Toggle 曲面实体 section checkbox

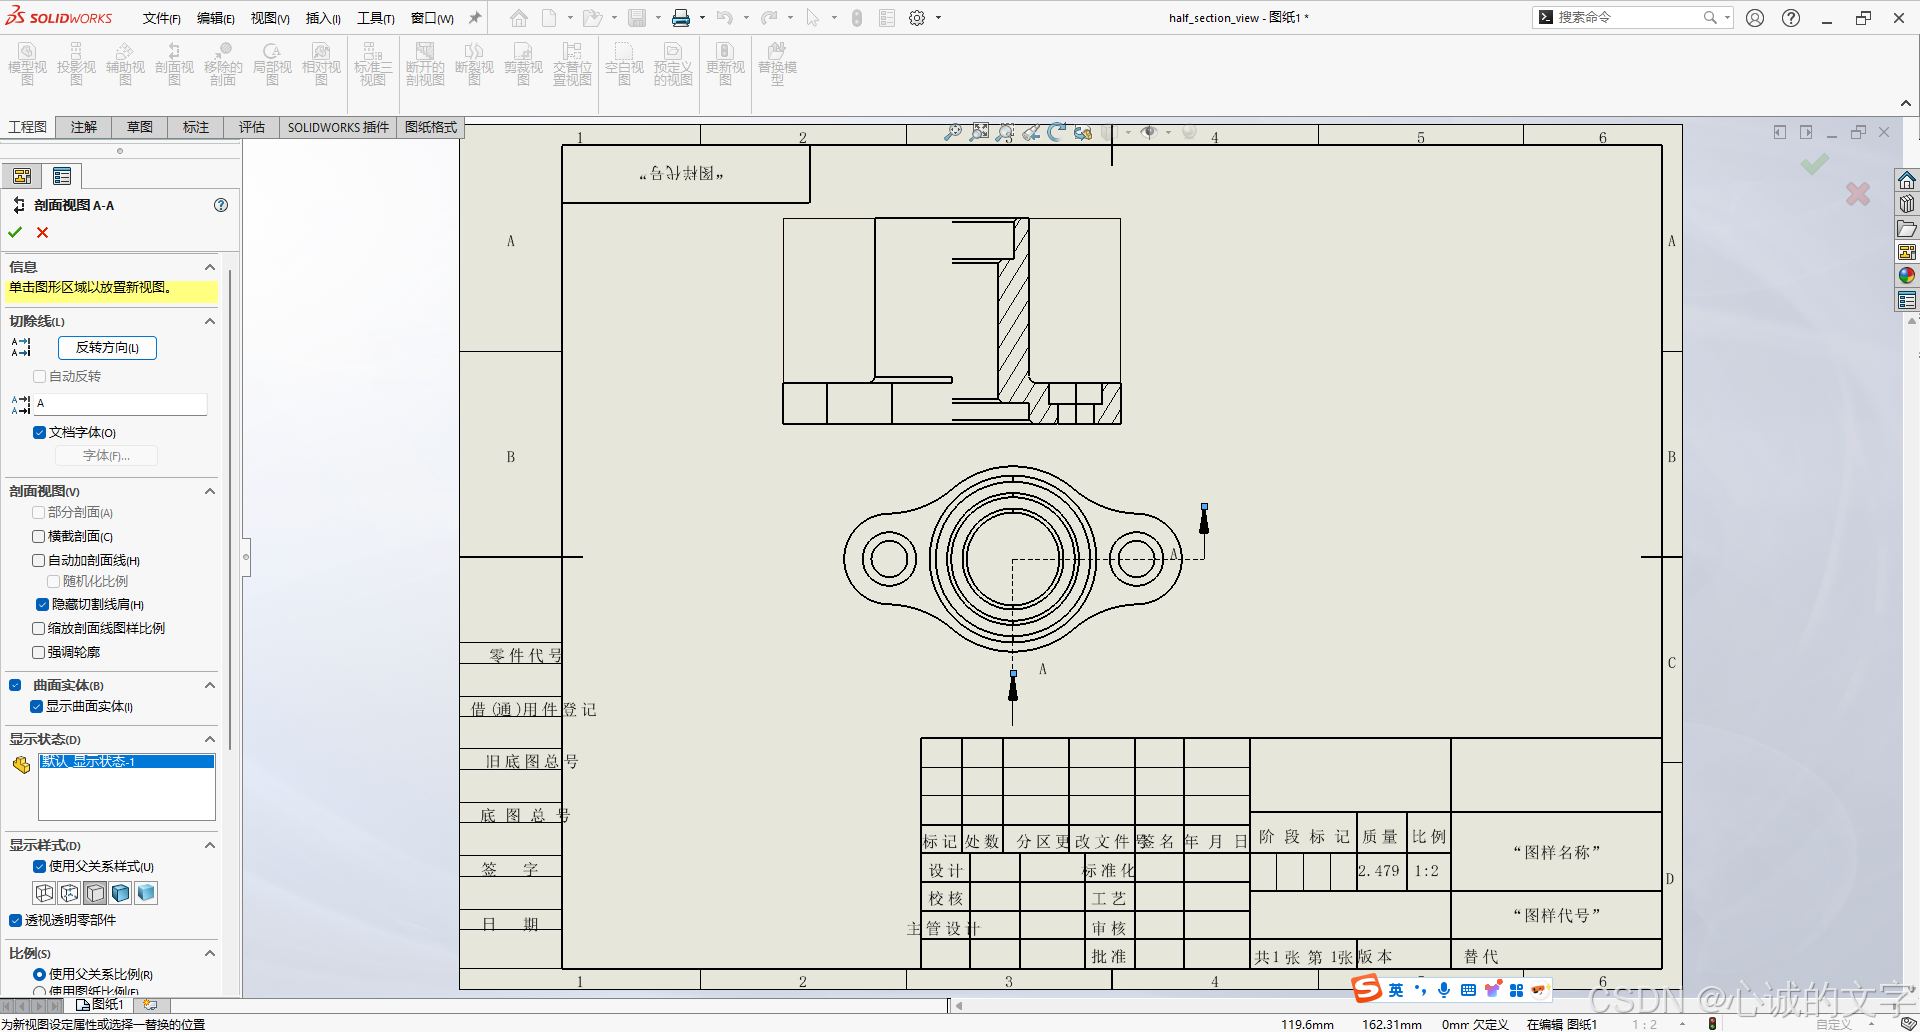pyautogui.click(x=15, y=685)
